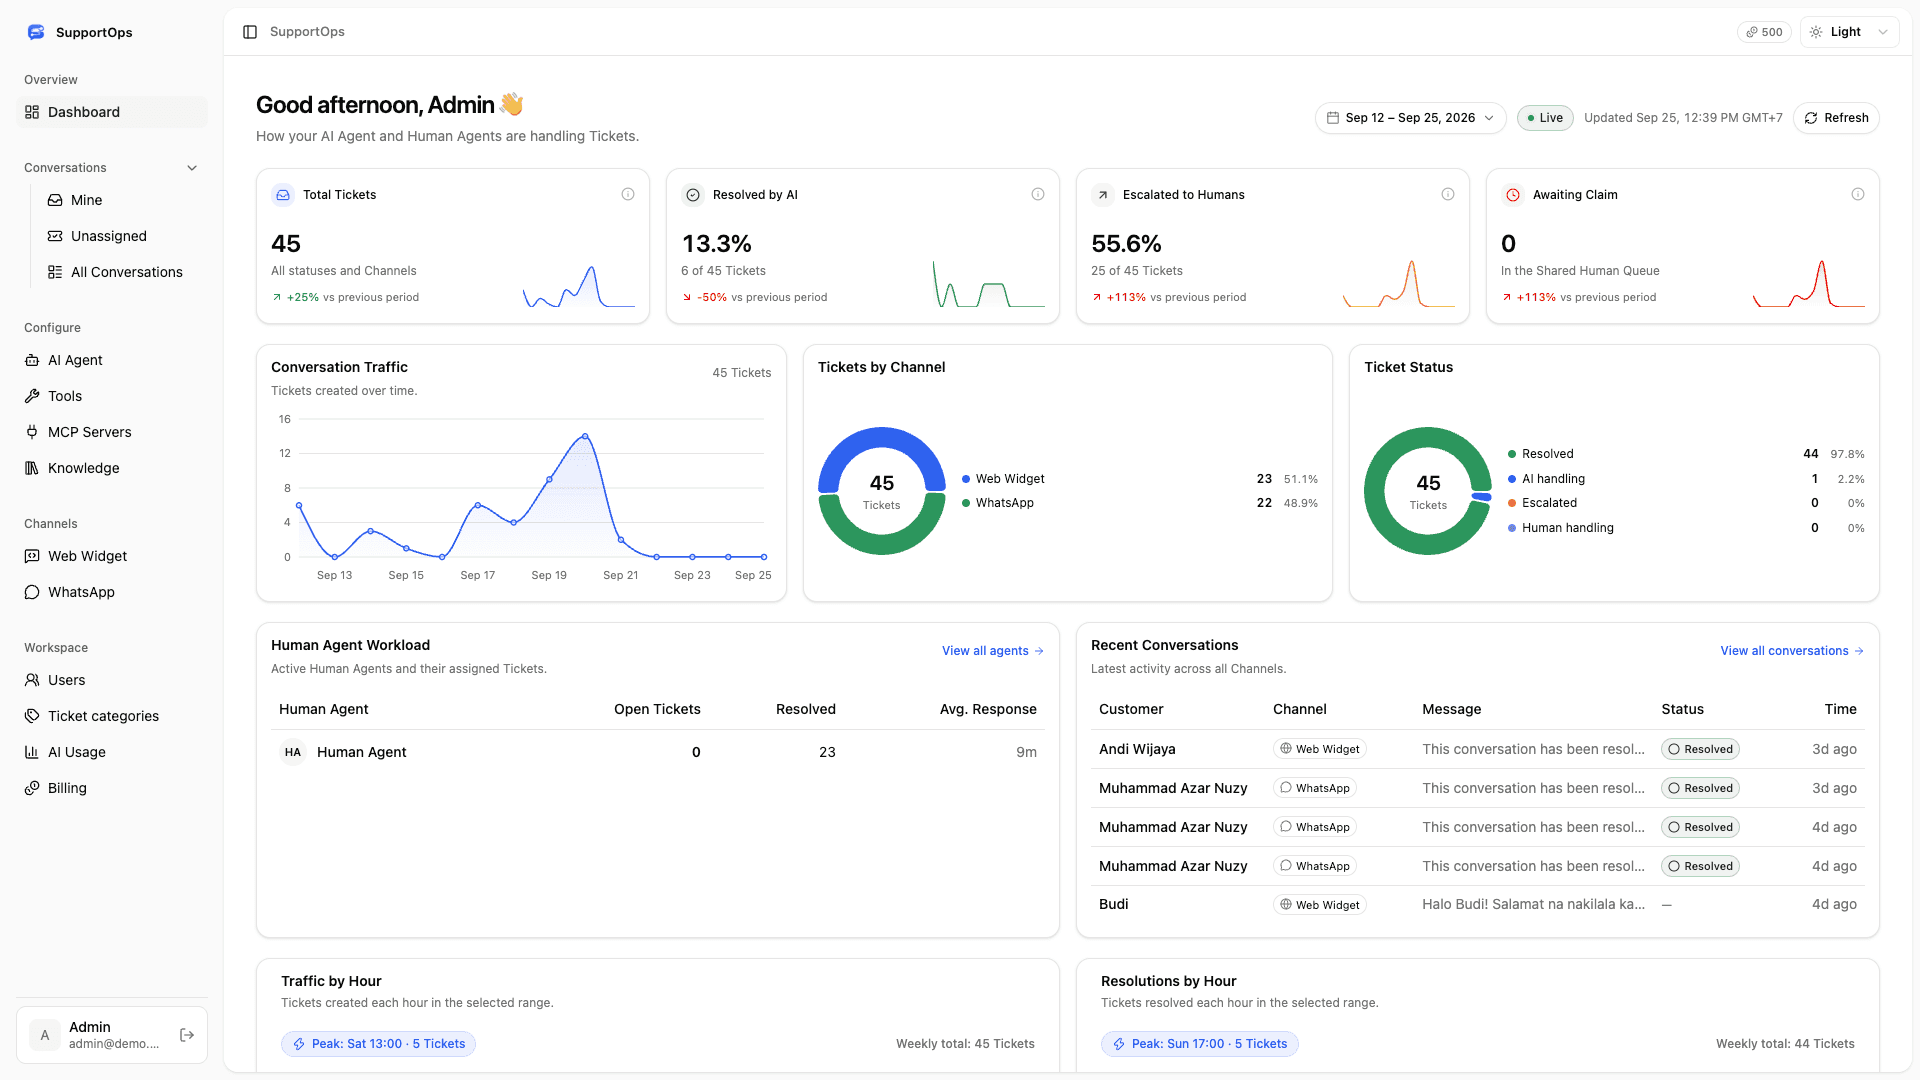Viewport: 1920px width, 1080px height.
Task: Open the Light theme dropdown
Action: pos(1849,32)
